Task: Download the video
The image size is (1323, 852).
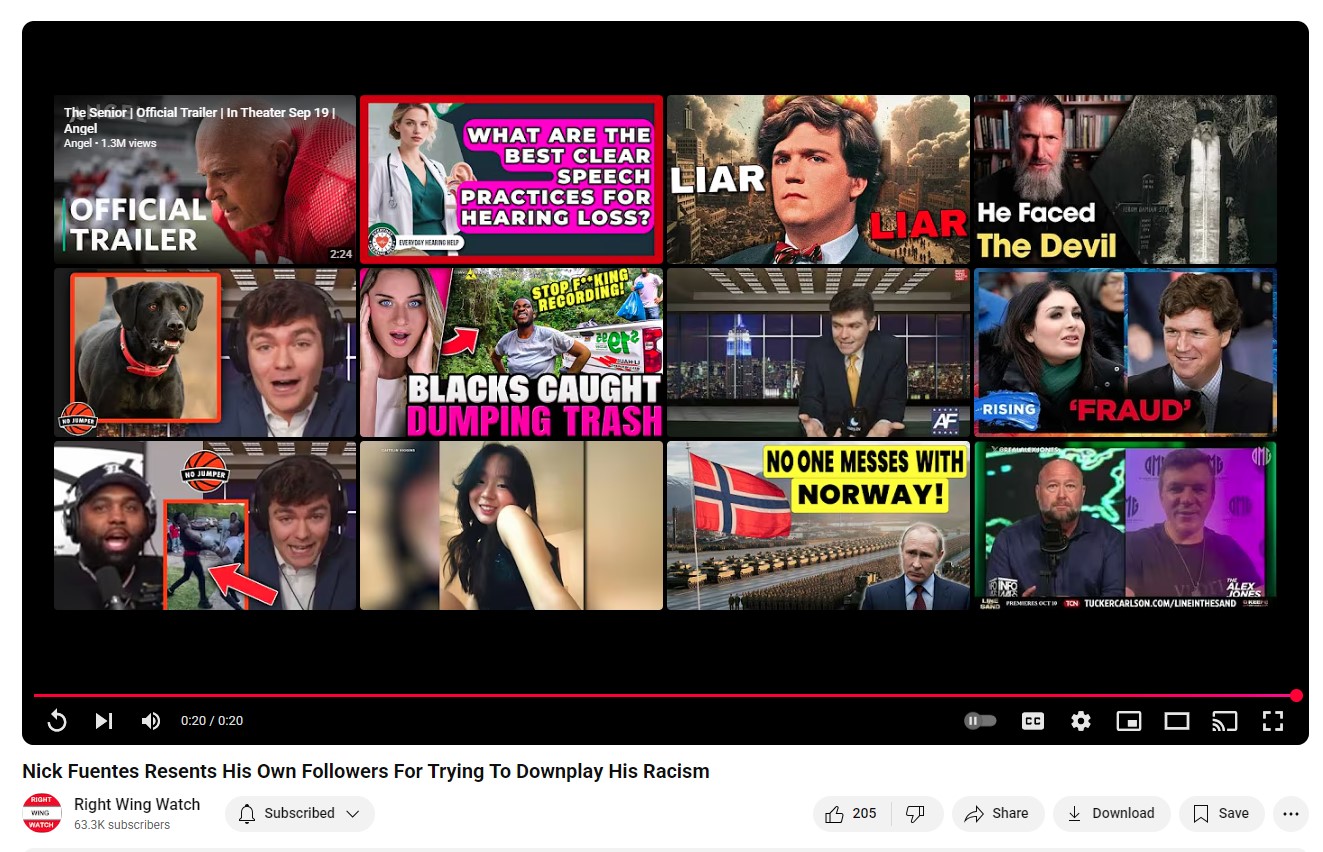Action: pos(1111,814)
